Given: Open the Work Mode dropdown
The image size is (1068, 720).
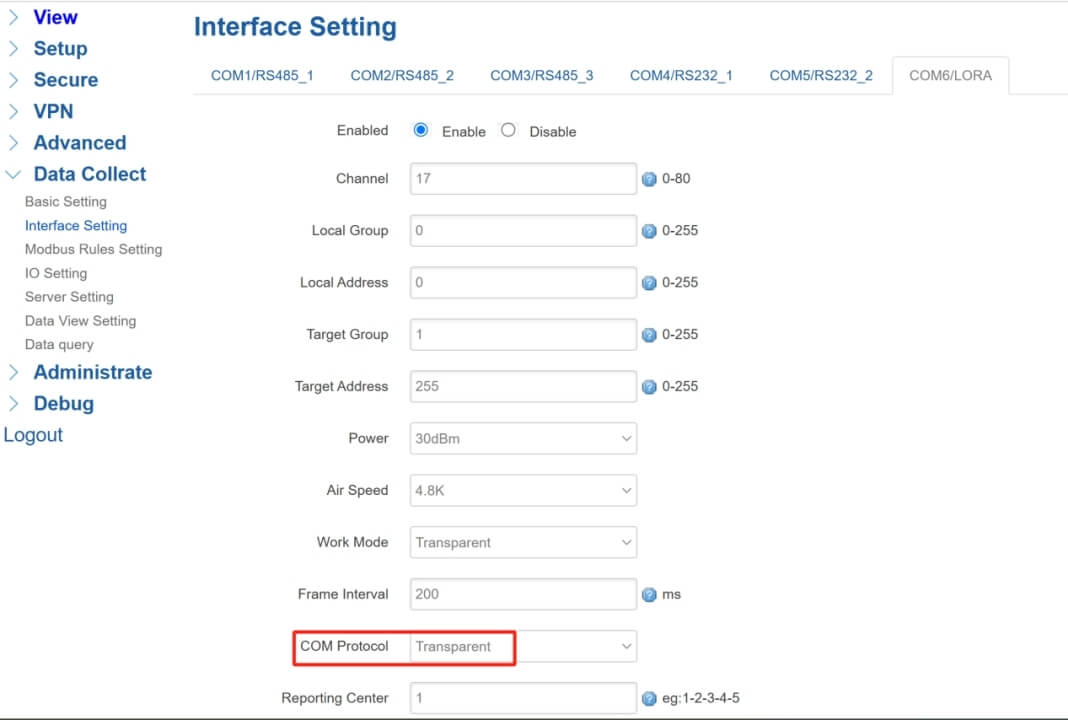Looking at the screenshot, I should point(523,542).
